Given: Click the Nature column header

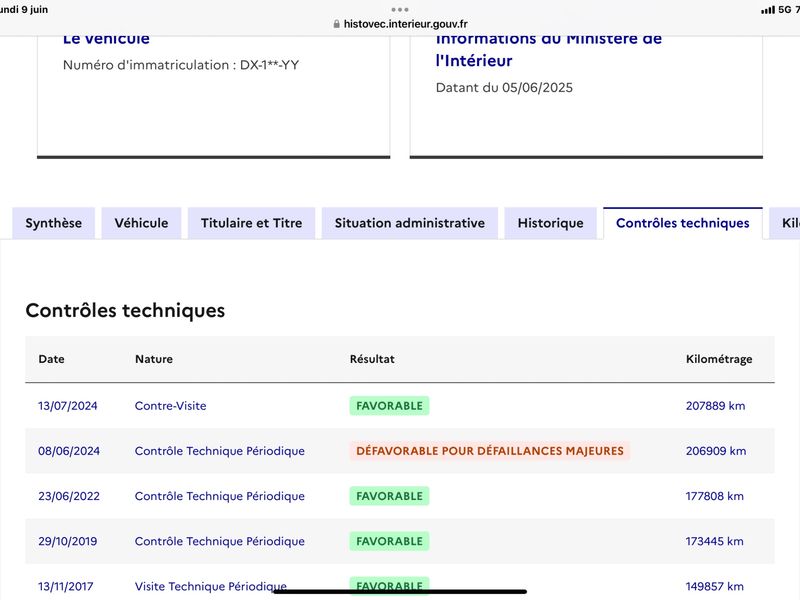Looking at the screenshot, I should tap(154, 359).
